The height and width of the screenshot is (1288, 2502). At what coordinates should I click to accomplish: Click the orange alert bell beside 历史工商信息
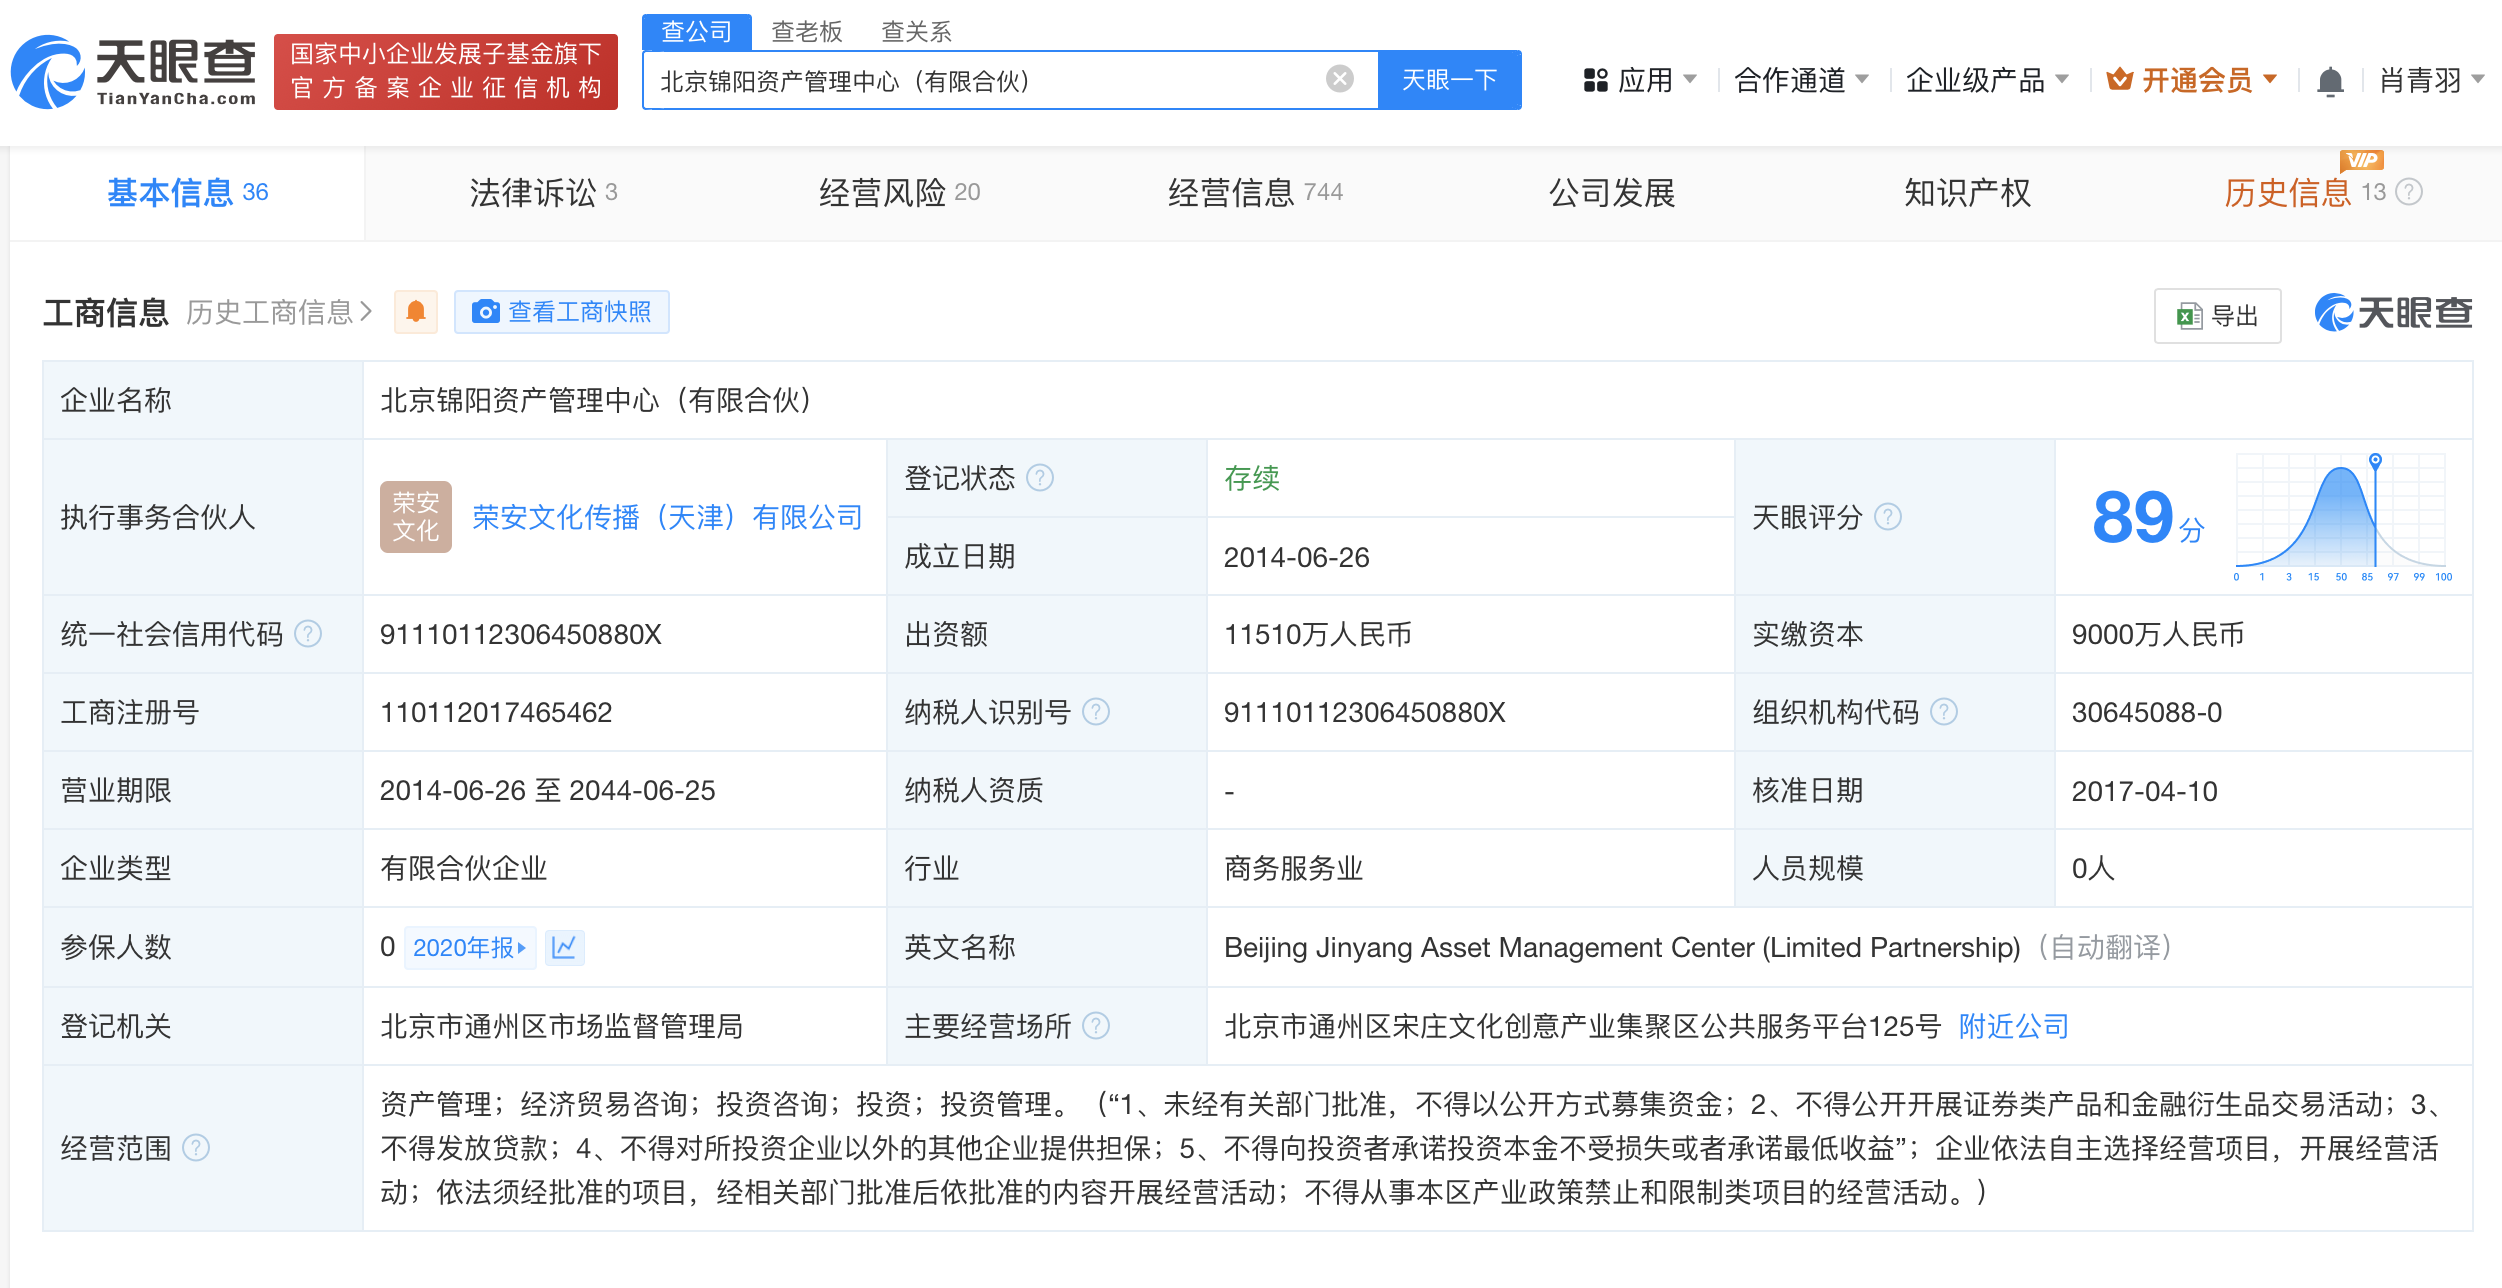pyautogui.click(x=416, y=312)
